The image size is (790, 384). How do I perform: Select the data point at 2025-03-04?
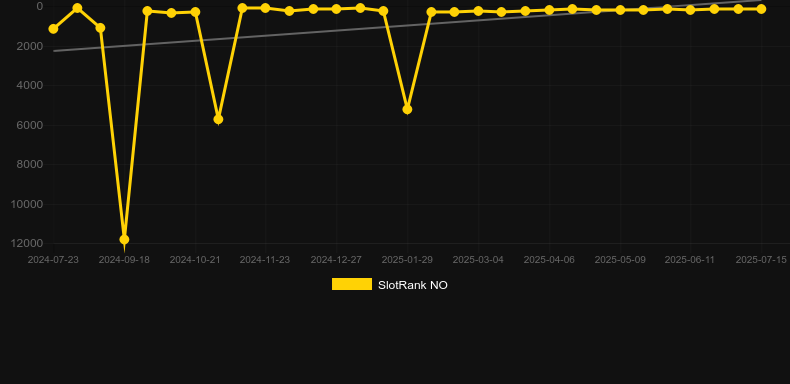point(478,11)
